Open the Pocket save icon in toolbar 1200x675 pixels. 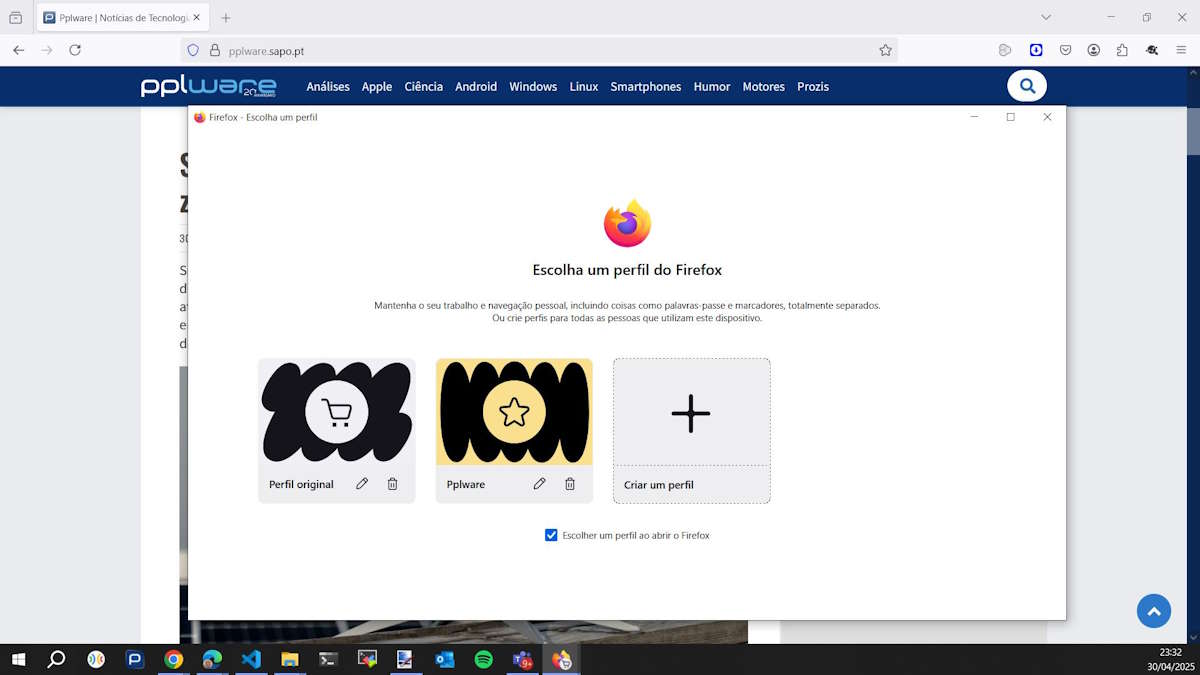click(1066, 50)
